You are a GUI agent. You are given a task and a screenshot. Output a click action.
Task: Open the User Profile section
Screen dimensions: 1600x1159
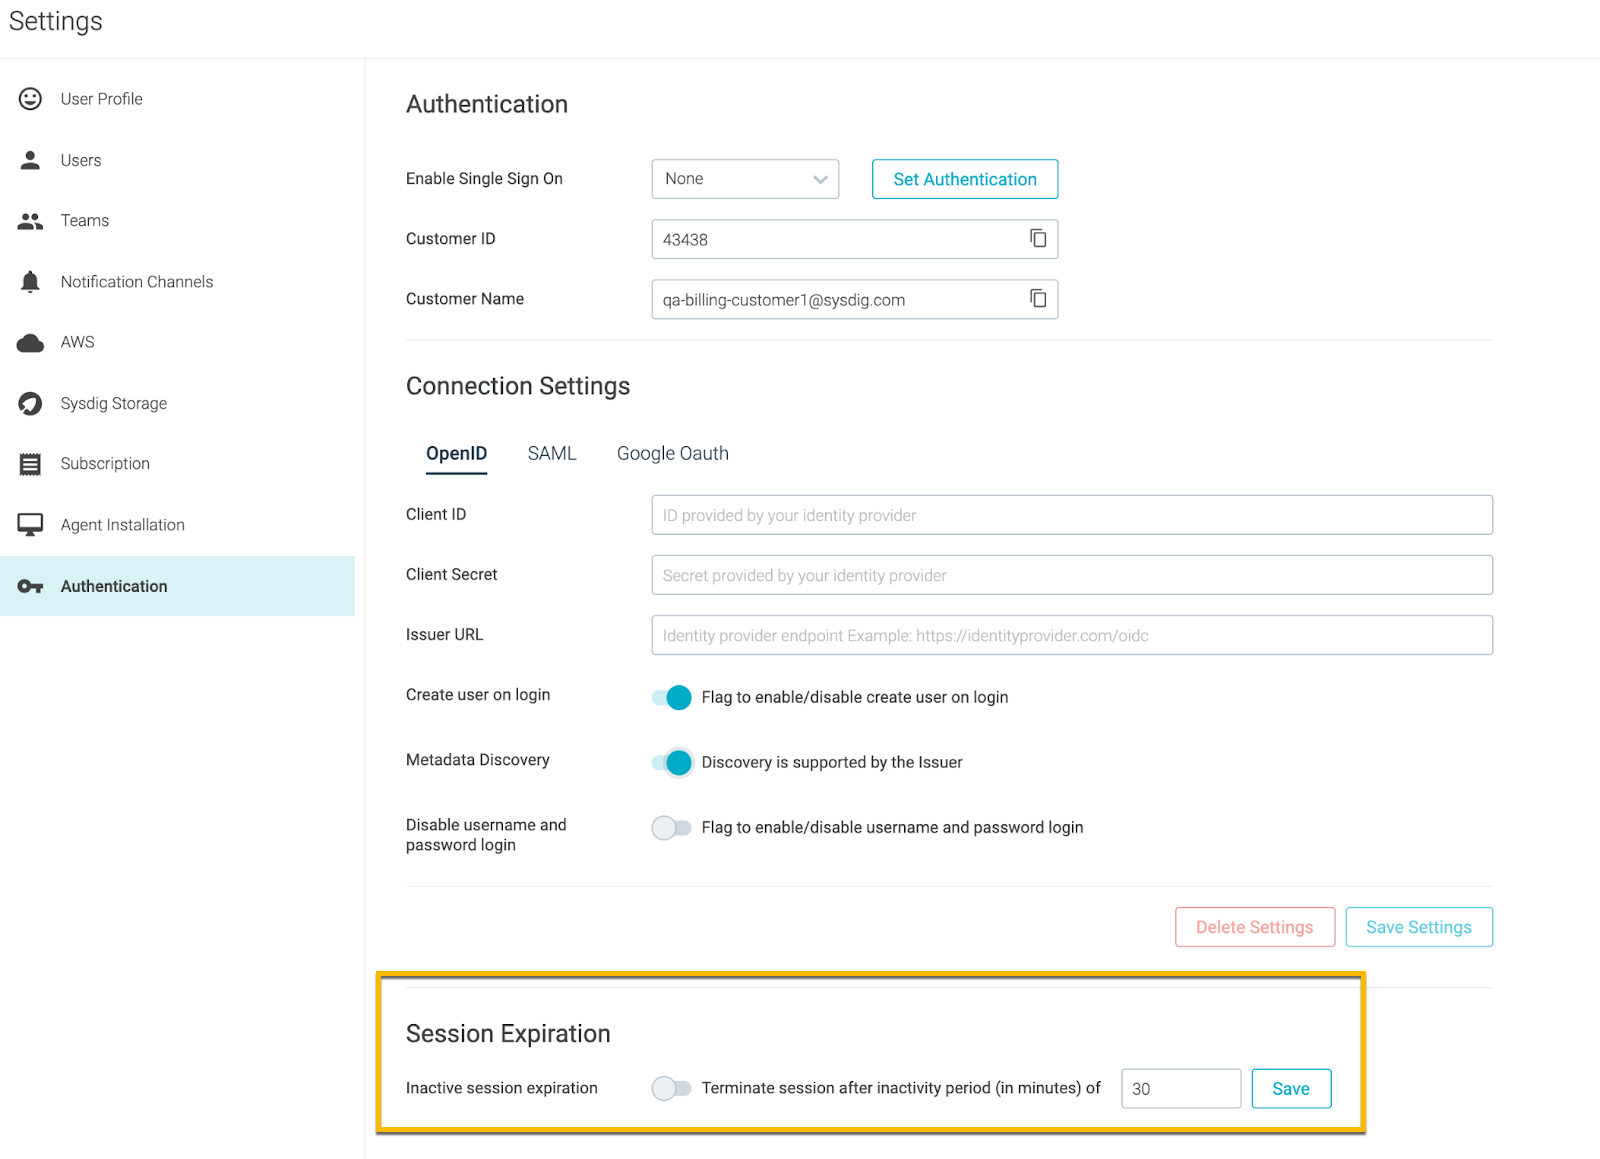[29, 98]
